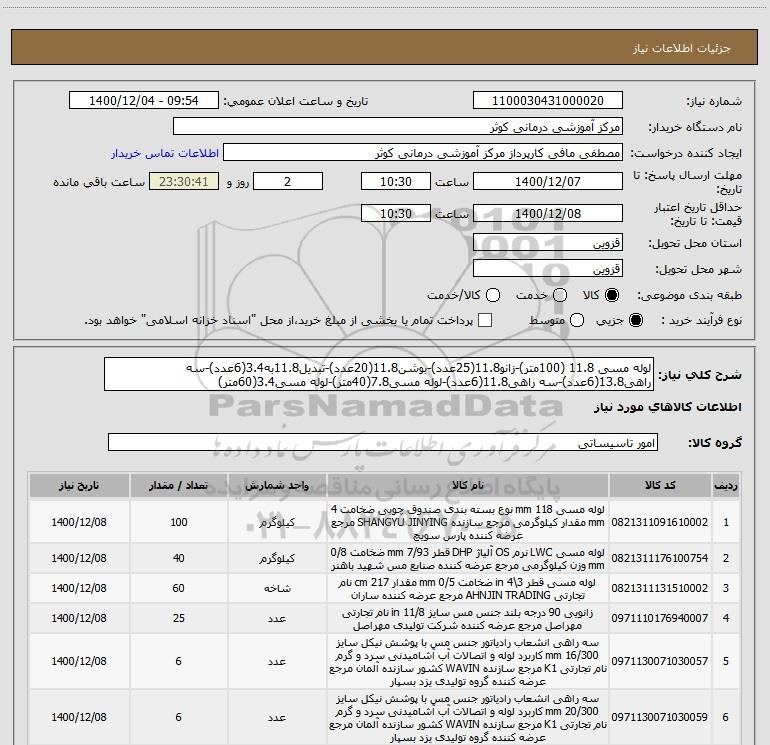Click the کد کالا column header
770x745 pixels.
point(660,486)
